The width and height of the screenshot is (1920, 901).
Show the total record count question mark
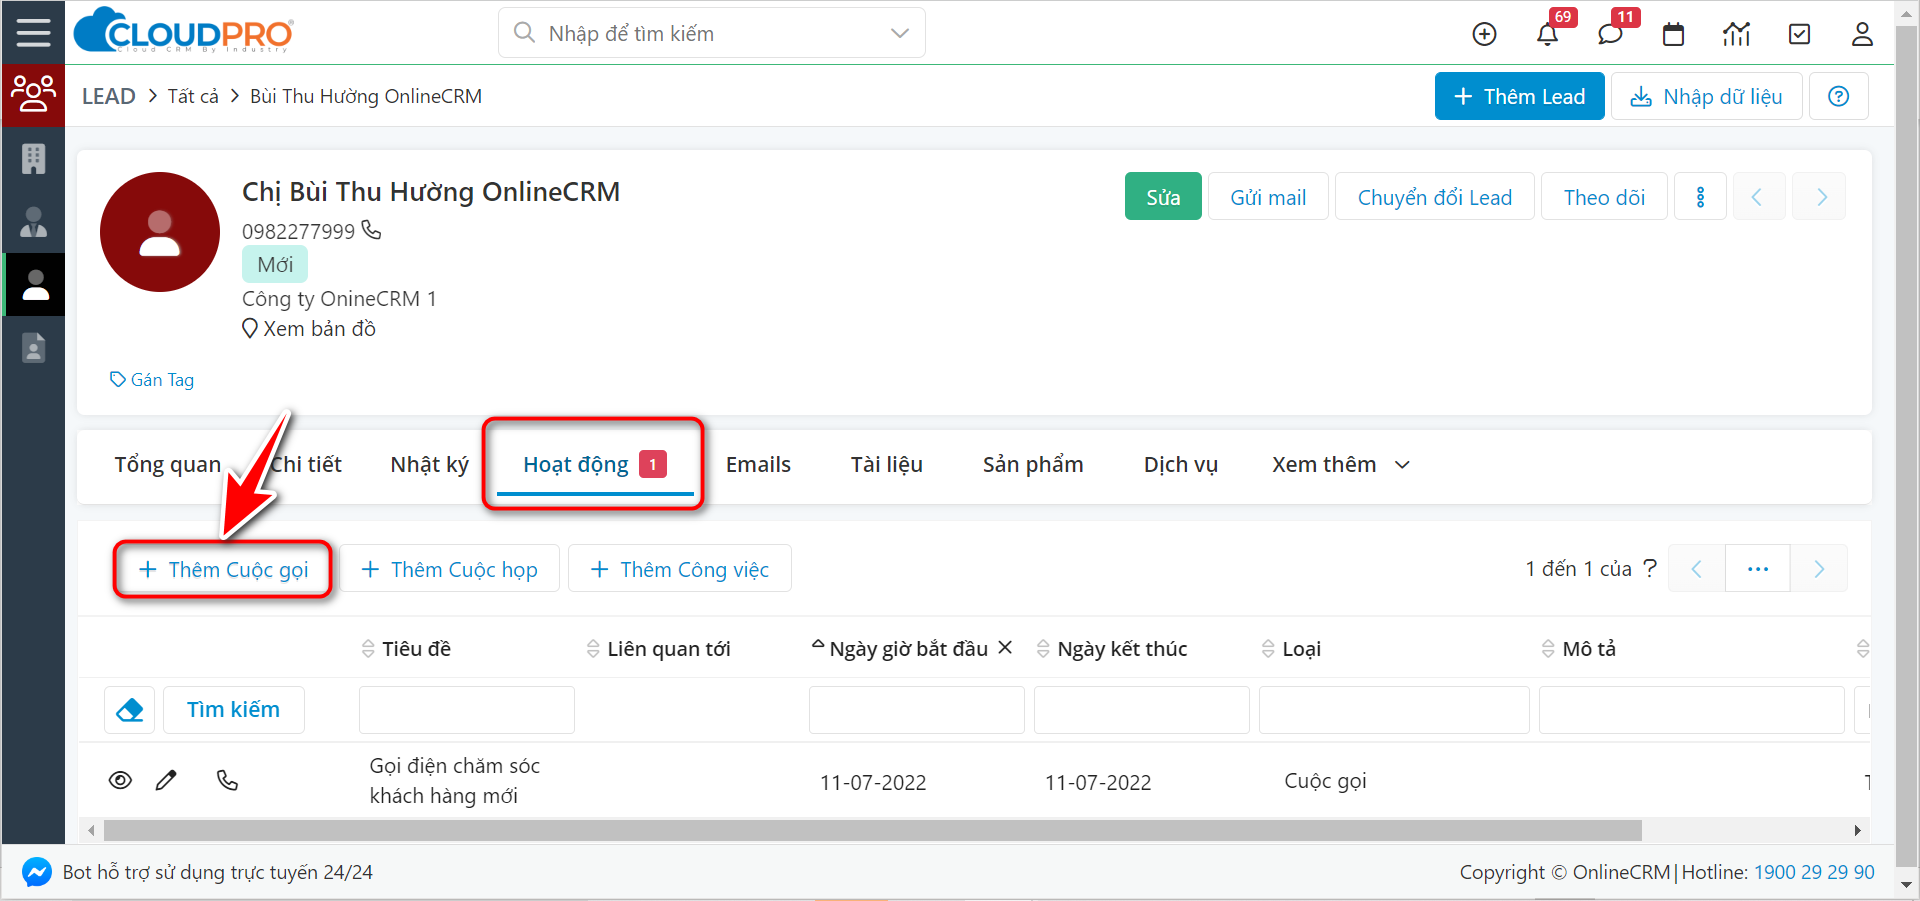pos(1650,568)
